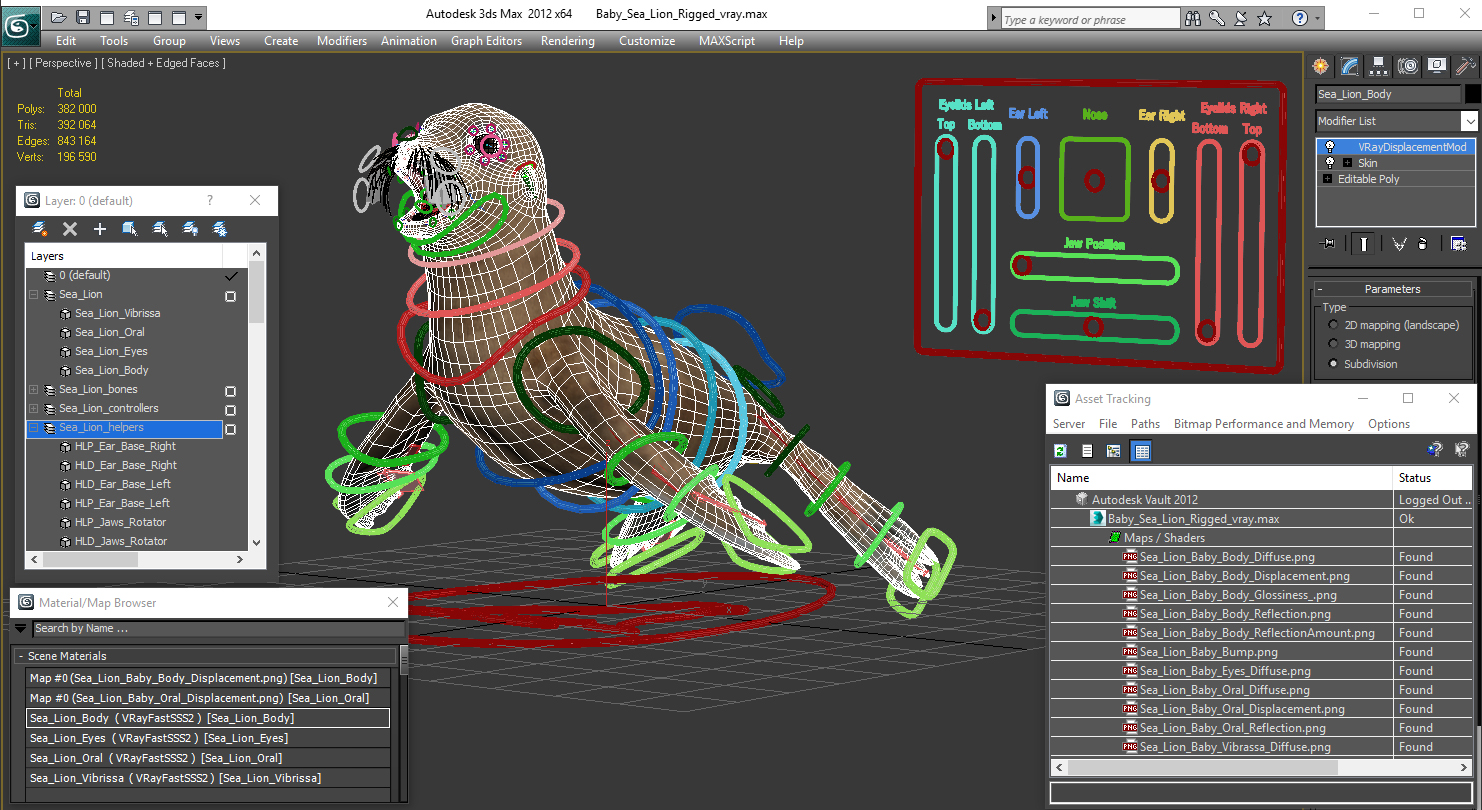Expand the Sea_Lion_controllers layer
The width and height of the screenshot is (1482, 810).
(34, 409)
